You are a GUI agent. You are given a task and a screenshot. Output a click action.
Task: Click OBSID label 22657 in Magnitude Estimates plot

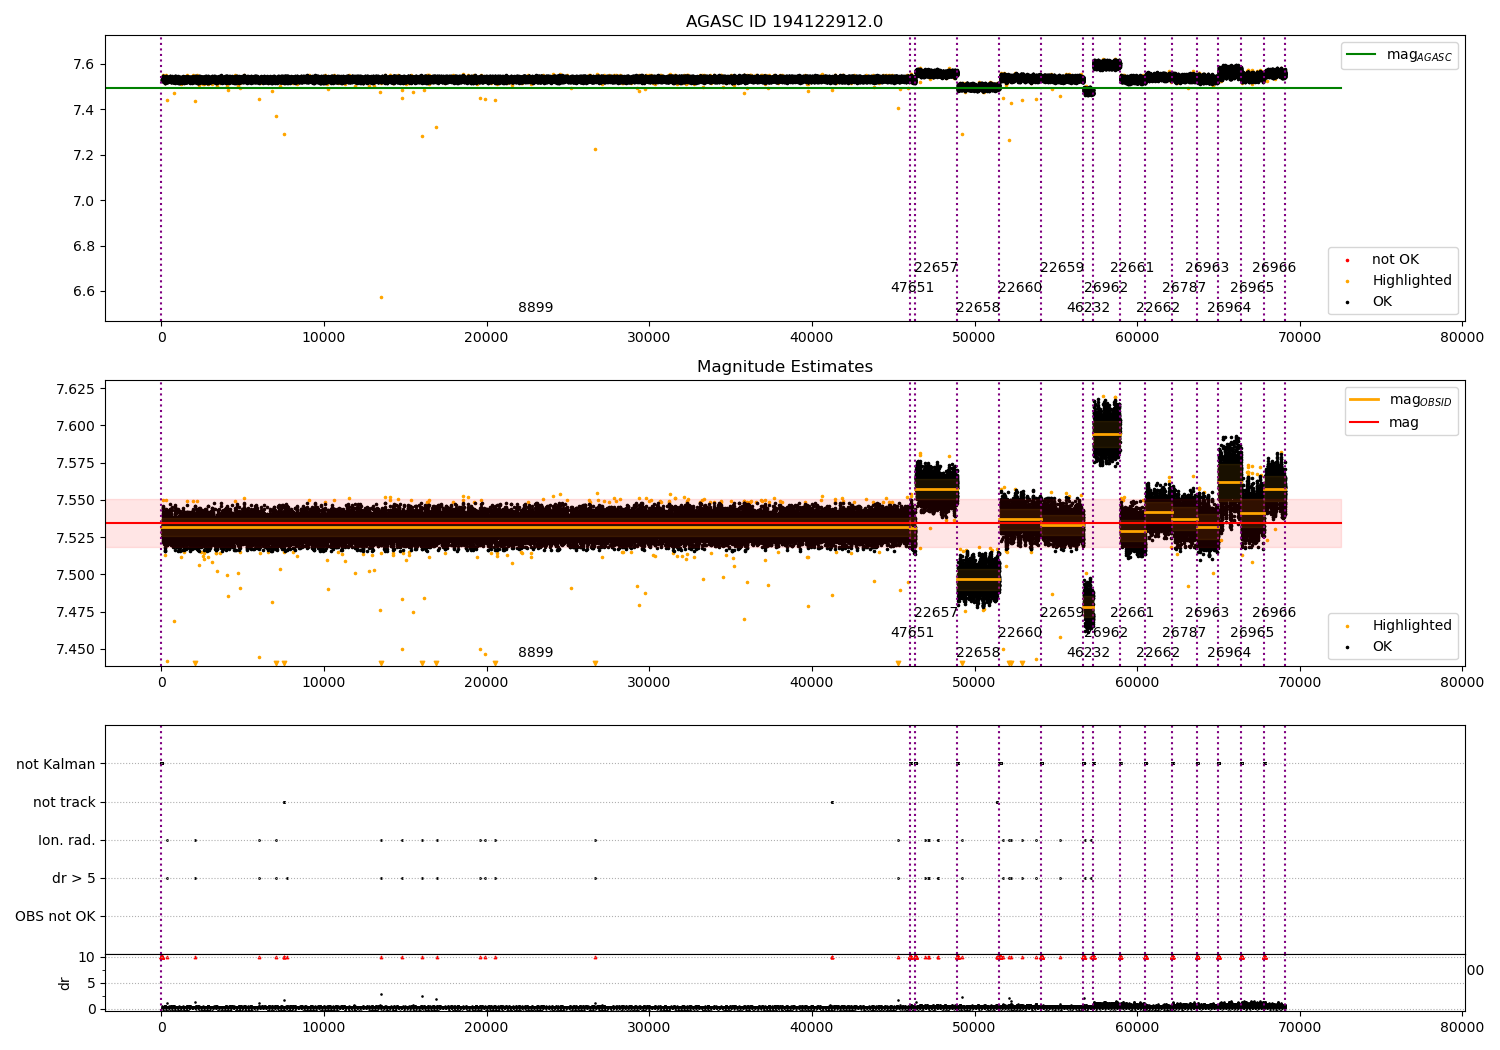coord(936,612)
